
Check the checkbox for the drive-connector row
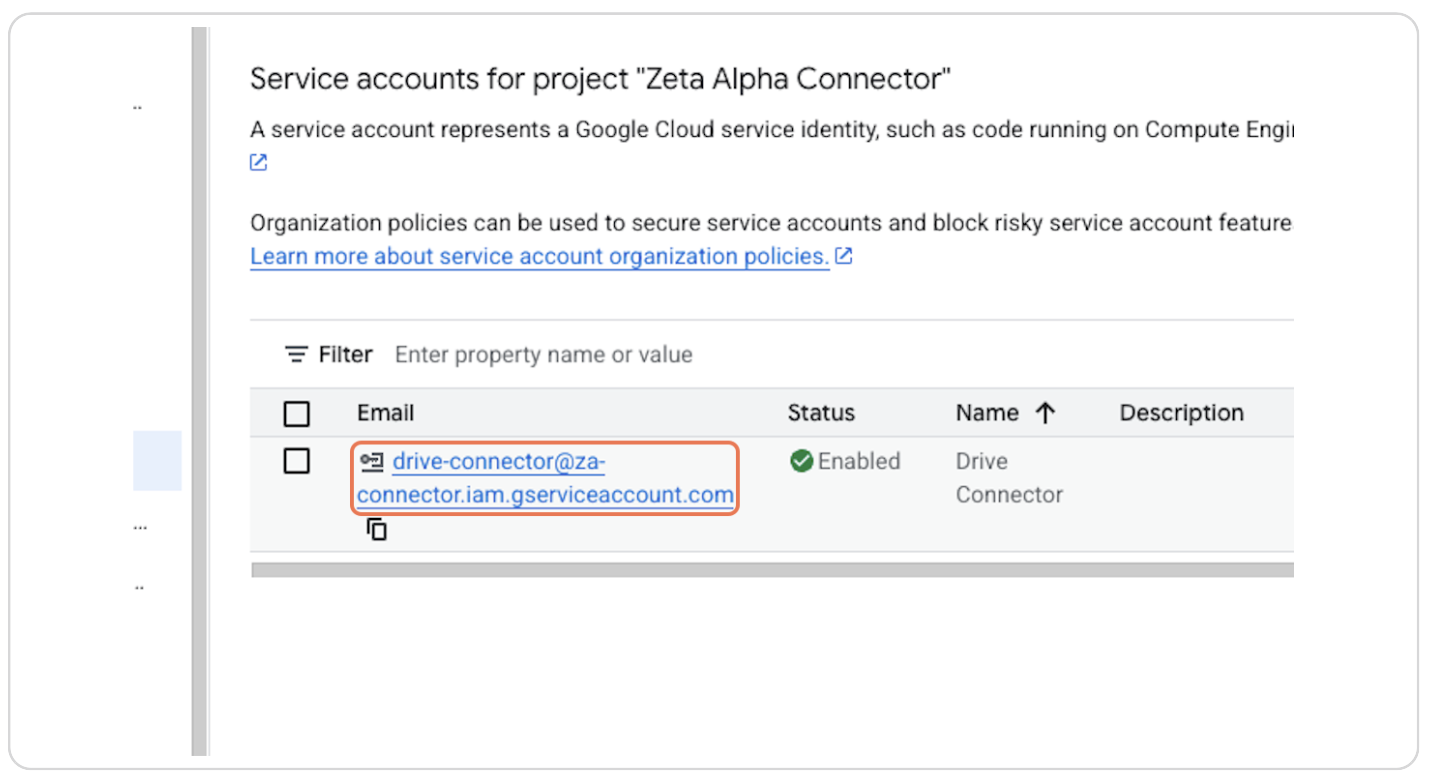pyautogui.click(x=297, y=461)
